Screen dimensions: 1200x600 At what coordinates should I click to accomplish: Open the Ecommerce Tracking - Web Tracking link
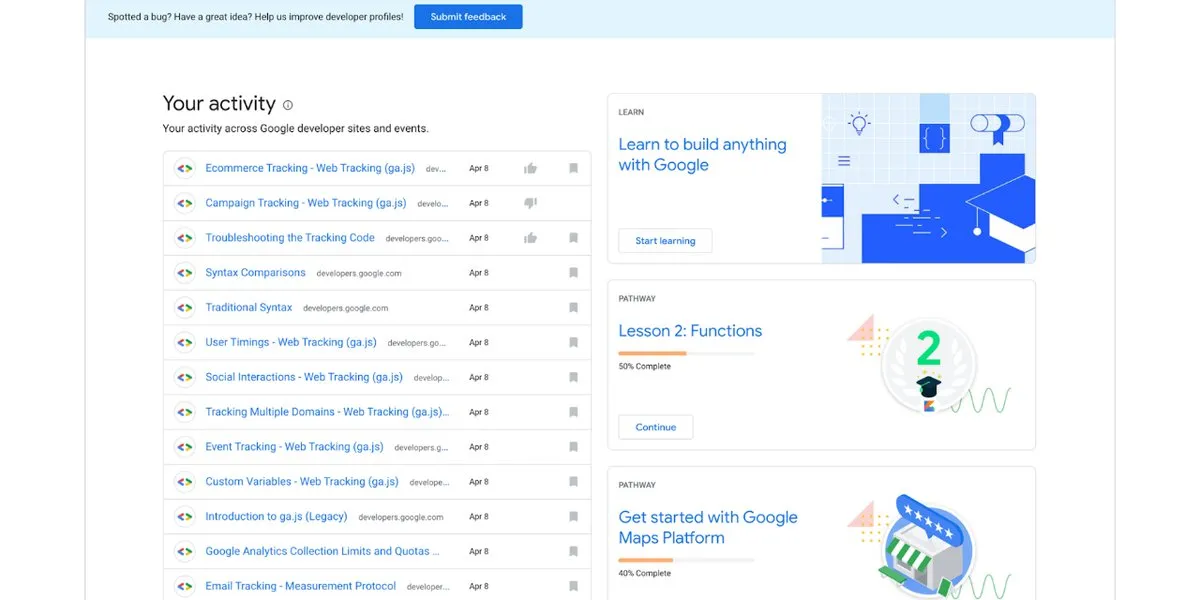pyautogui.click(x=312, y=168)
